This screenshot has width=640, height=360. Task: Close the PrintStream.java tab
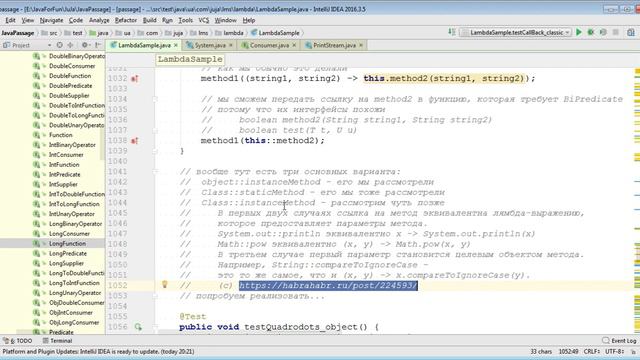tap(361, 45)
